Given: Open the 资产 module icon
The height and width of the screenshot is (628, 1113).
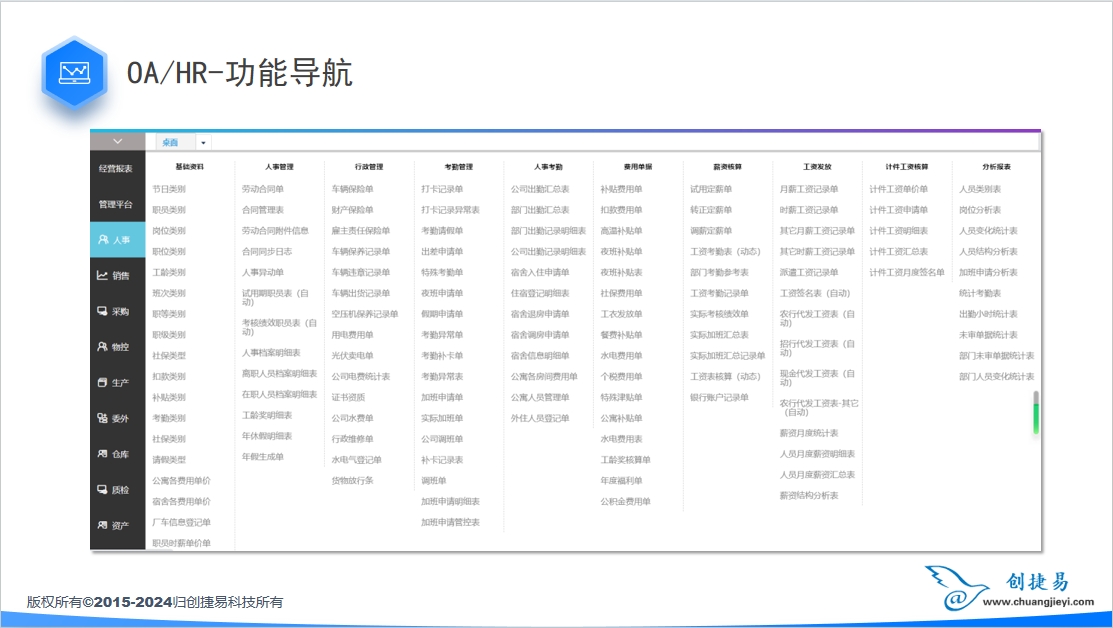Looking at the screenshot, I should [102, 525].
